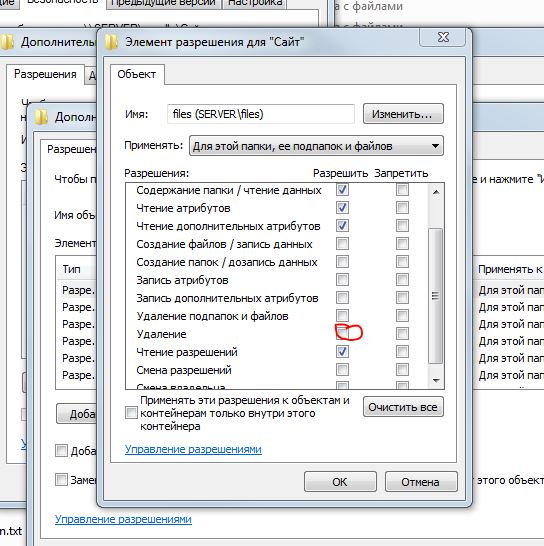The height and width of the screenshot is (546, 544).
Task: Deny "Удаление подпапок и файлов"
Action: click(402, 315)
